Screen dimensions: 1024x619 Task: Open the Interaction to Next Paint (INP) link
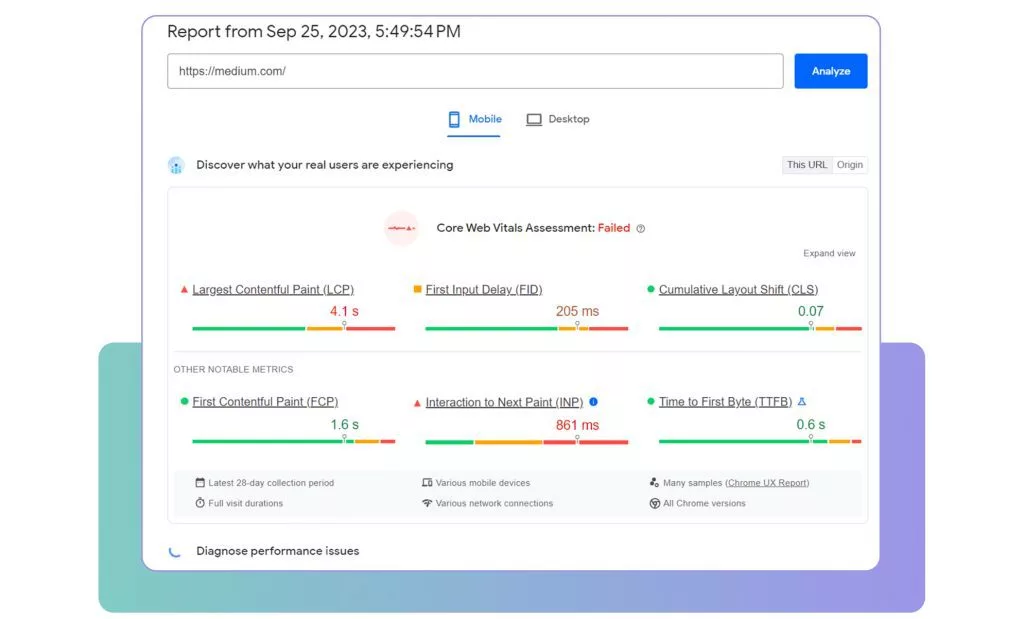(504, 402)
